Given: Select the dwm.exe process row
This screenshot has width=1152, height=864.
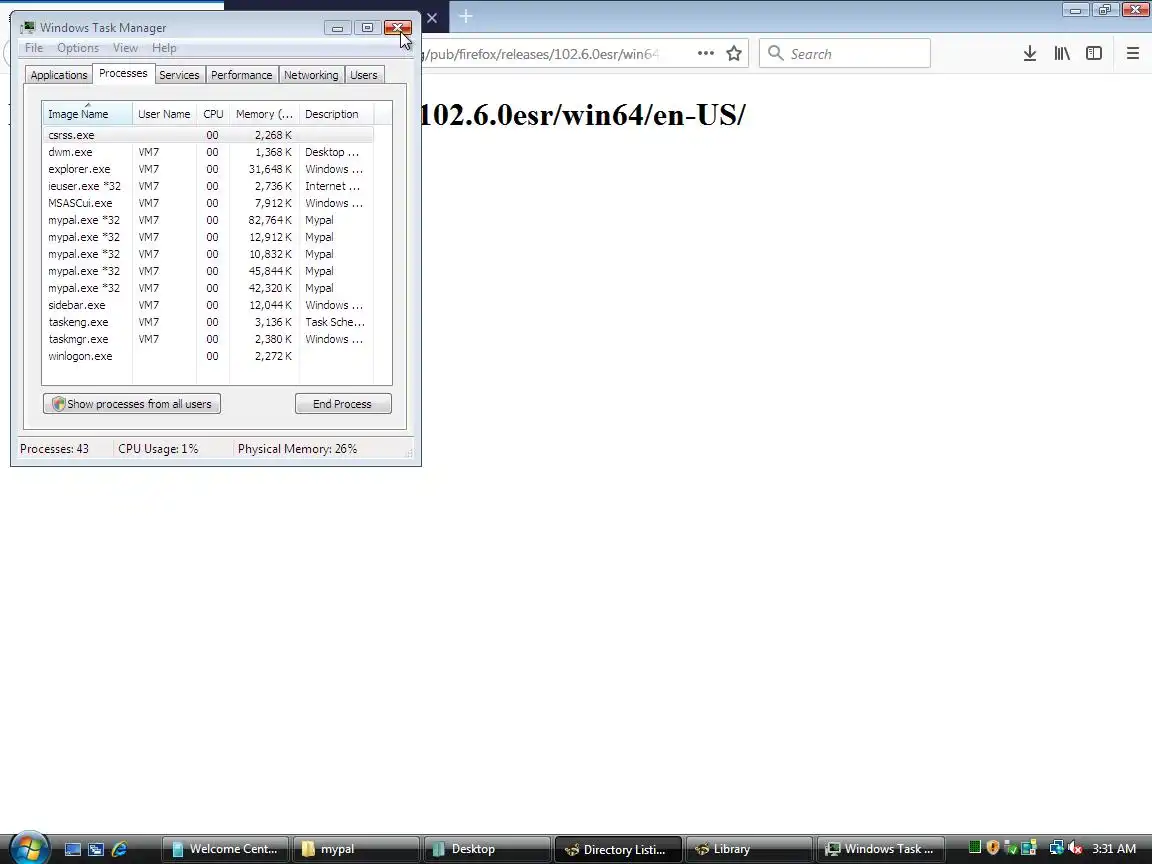Looking at the screenshot, I should [x=208, y=152].
